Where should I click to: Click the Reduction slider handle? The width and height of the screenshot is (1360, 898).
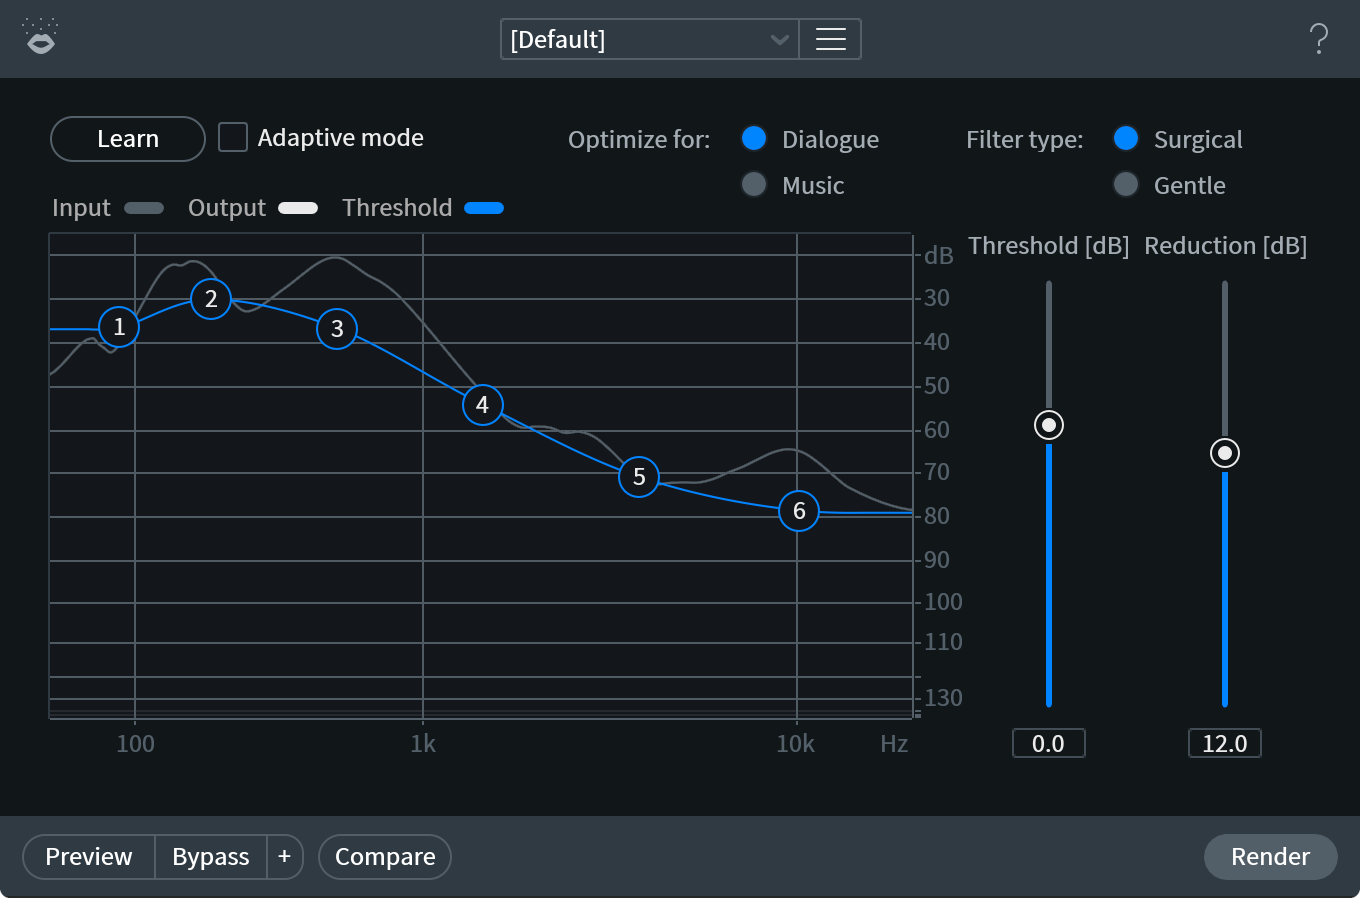(x=1225, y=453)
